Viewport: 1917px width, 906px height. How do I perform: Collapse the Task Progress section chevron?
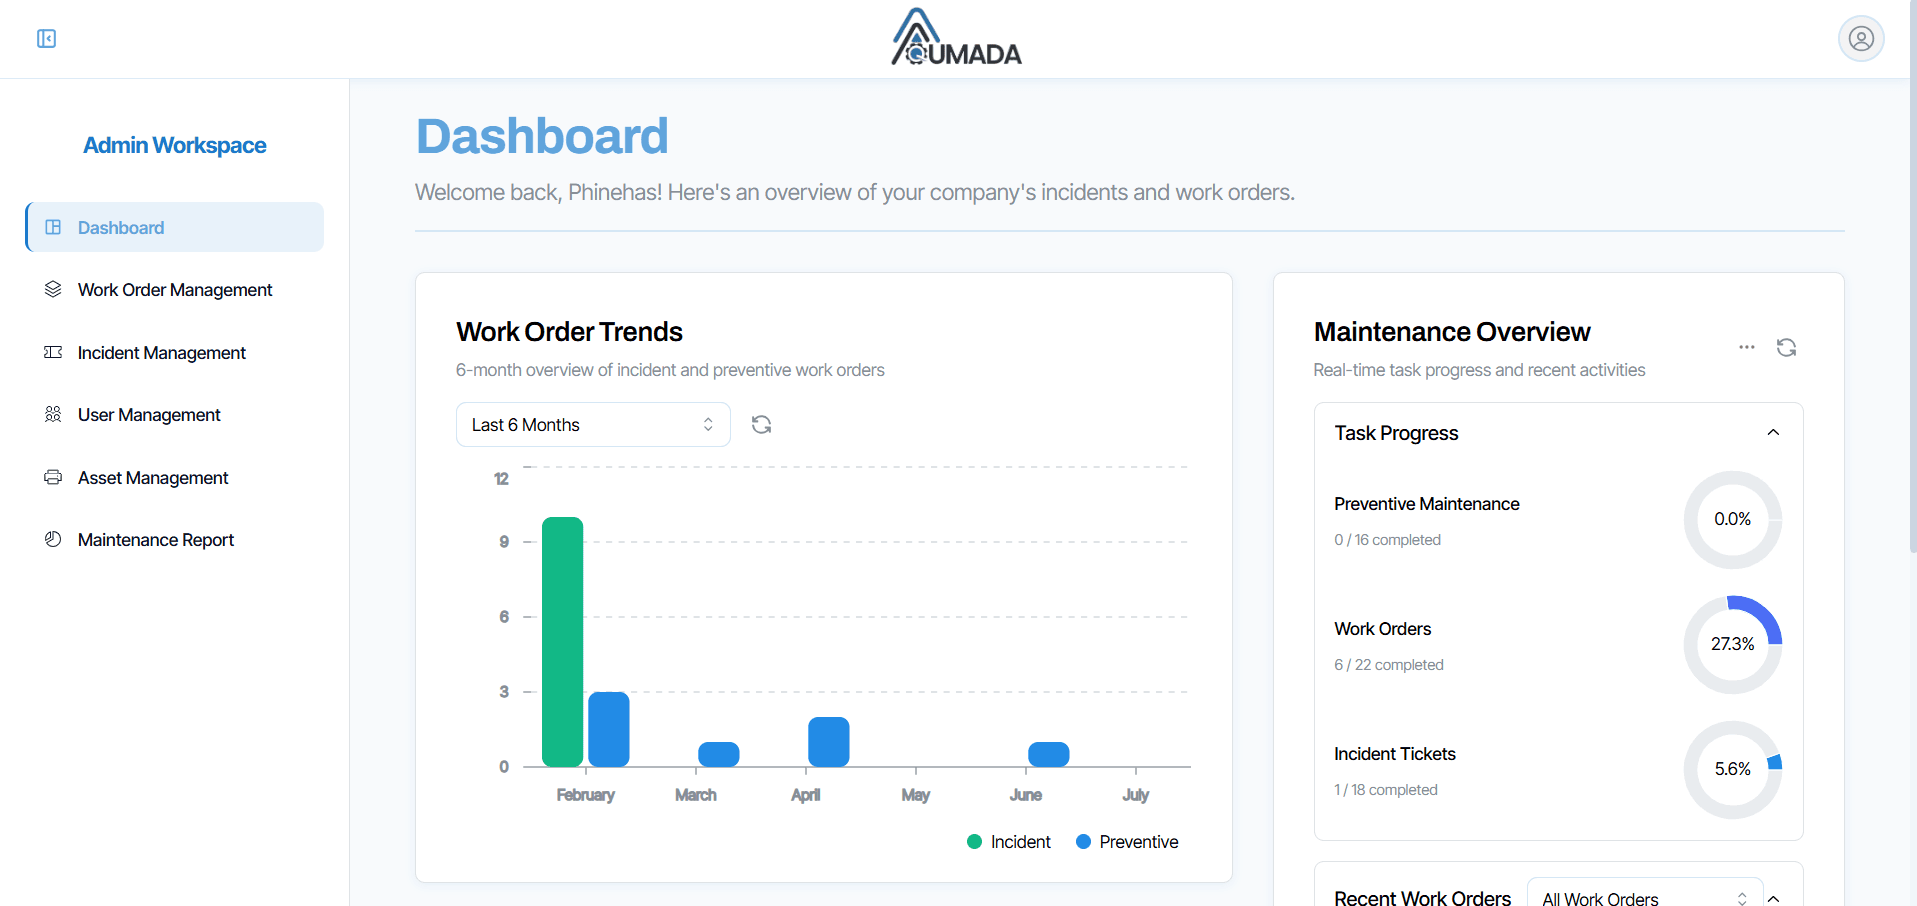pyautogui.click(x=1773, y=433)
